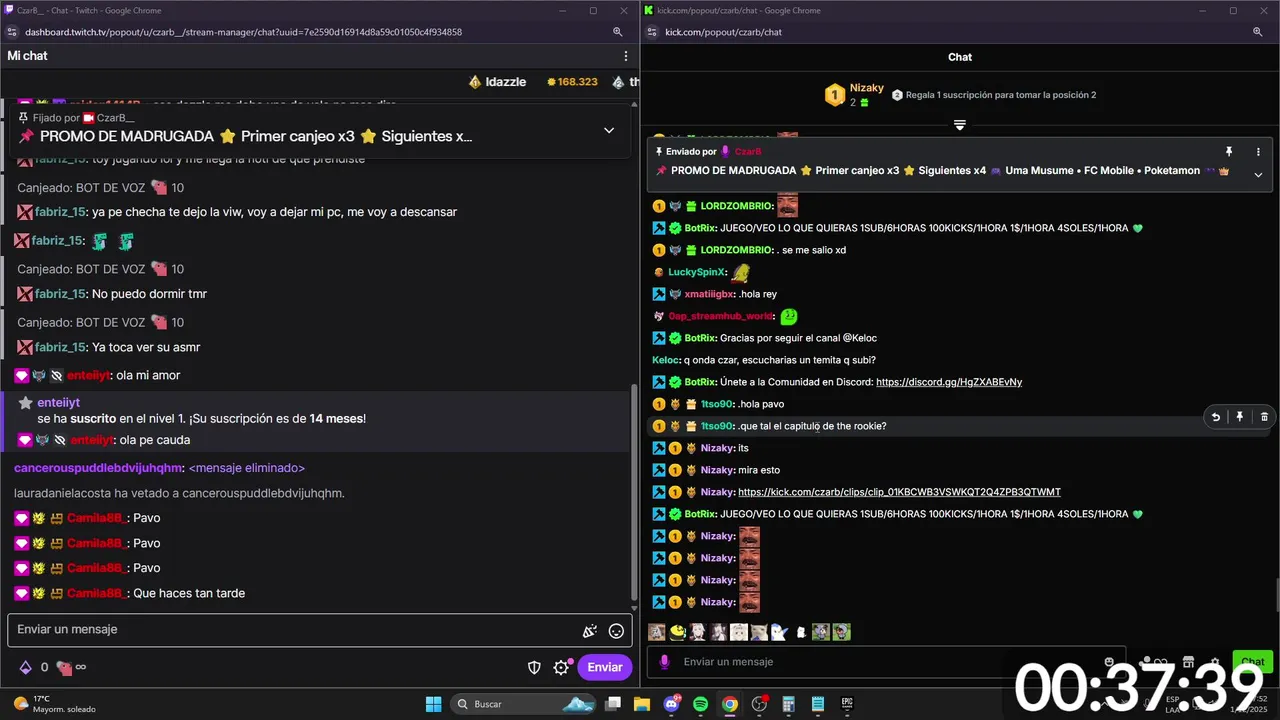Screen dimensions: 1280x720
Task: Open the emote picker in Twitch chat
Action: (616, 631)
